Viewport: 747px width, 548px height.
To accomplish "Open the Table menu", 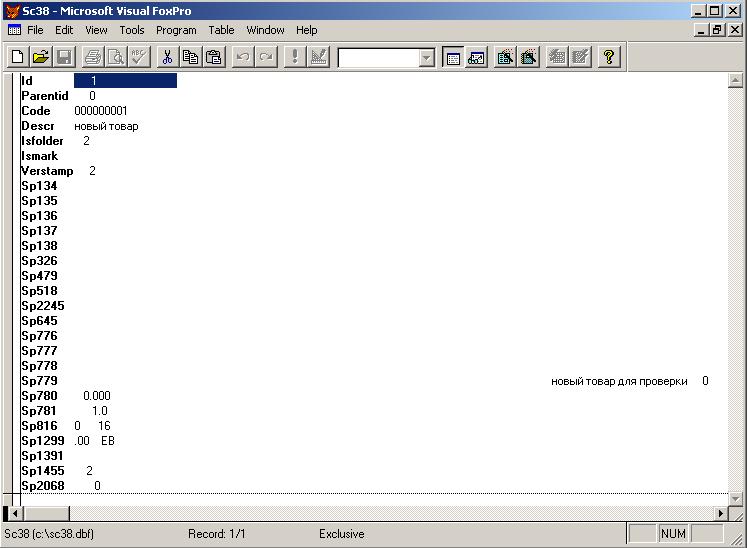I will (221, 30).
